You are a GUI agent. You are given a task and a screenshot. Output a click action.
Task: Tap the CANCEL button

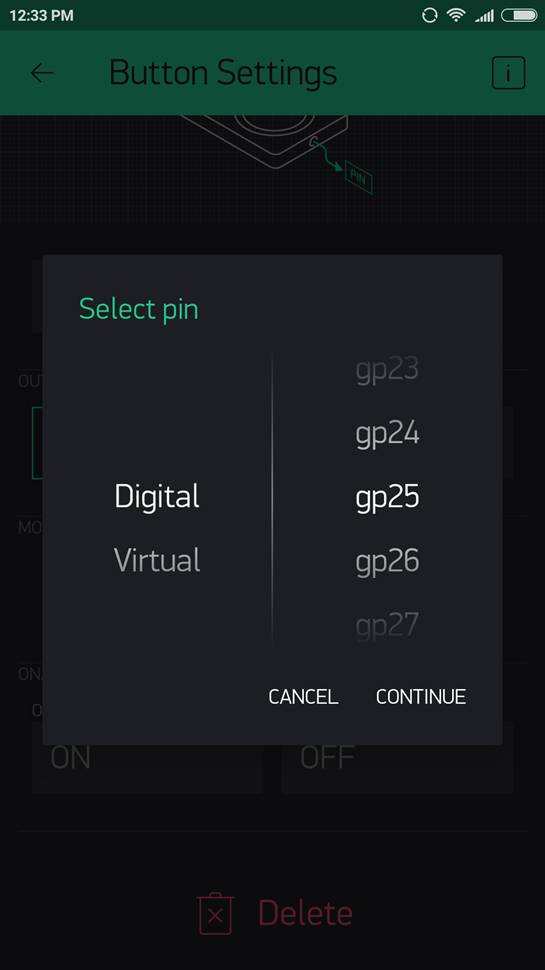tap(303, 697)
